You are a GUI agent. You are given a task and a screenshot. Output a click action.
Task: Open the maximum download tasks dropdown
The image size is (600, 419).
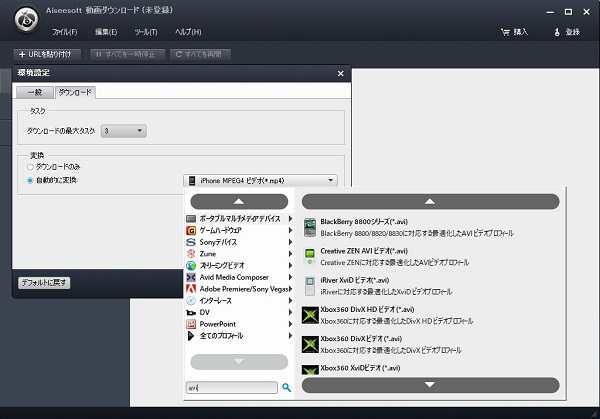(123, 131)
